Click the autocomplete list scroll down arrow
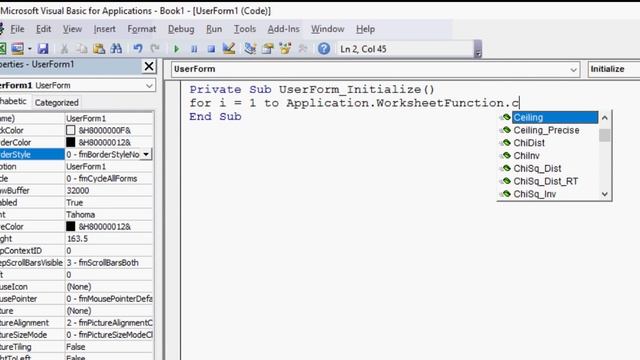 (605, 194)
